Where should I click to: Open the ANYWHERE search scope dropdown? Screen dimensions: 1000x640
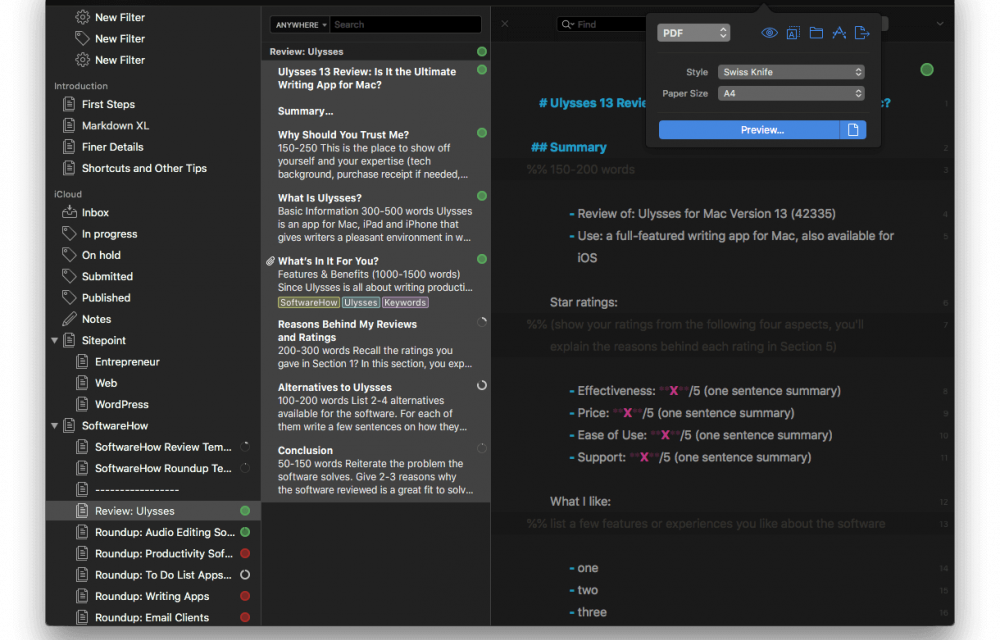point(300,25)
